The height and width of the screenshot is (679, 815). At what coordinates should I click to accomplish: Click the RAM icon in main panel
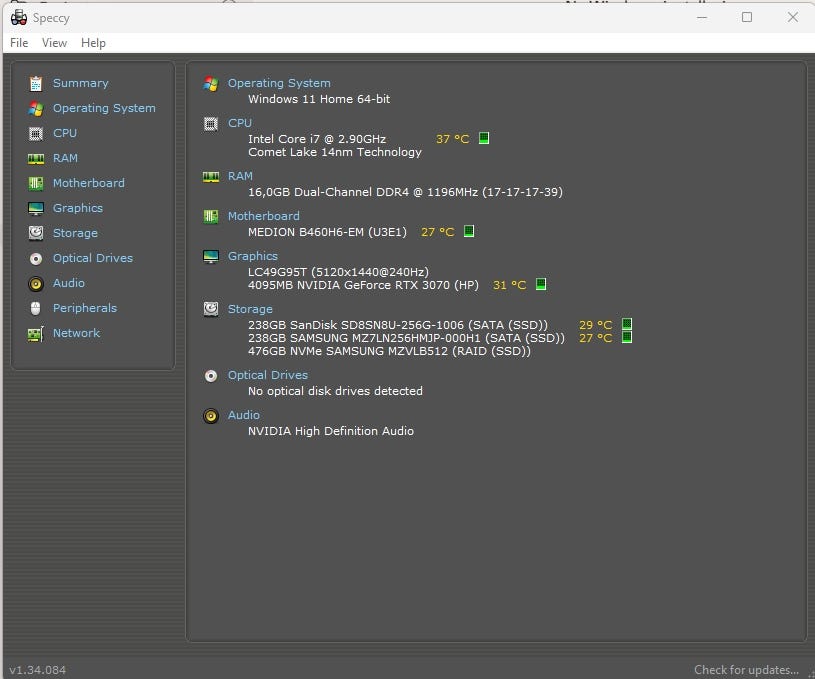point(211,177)
